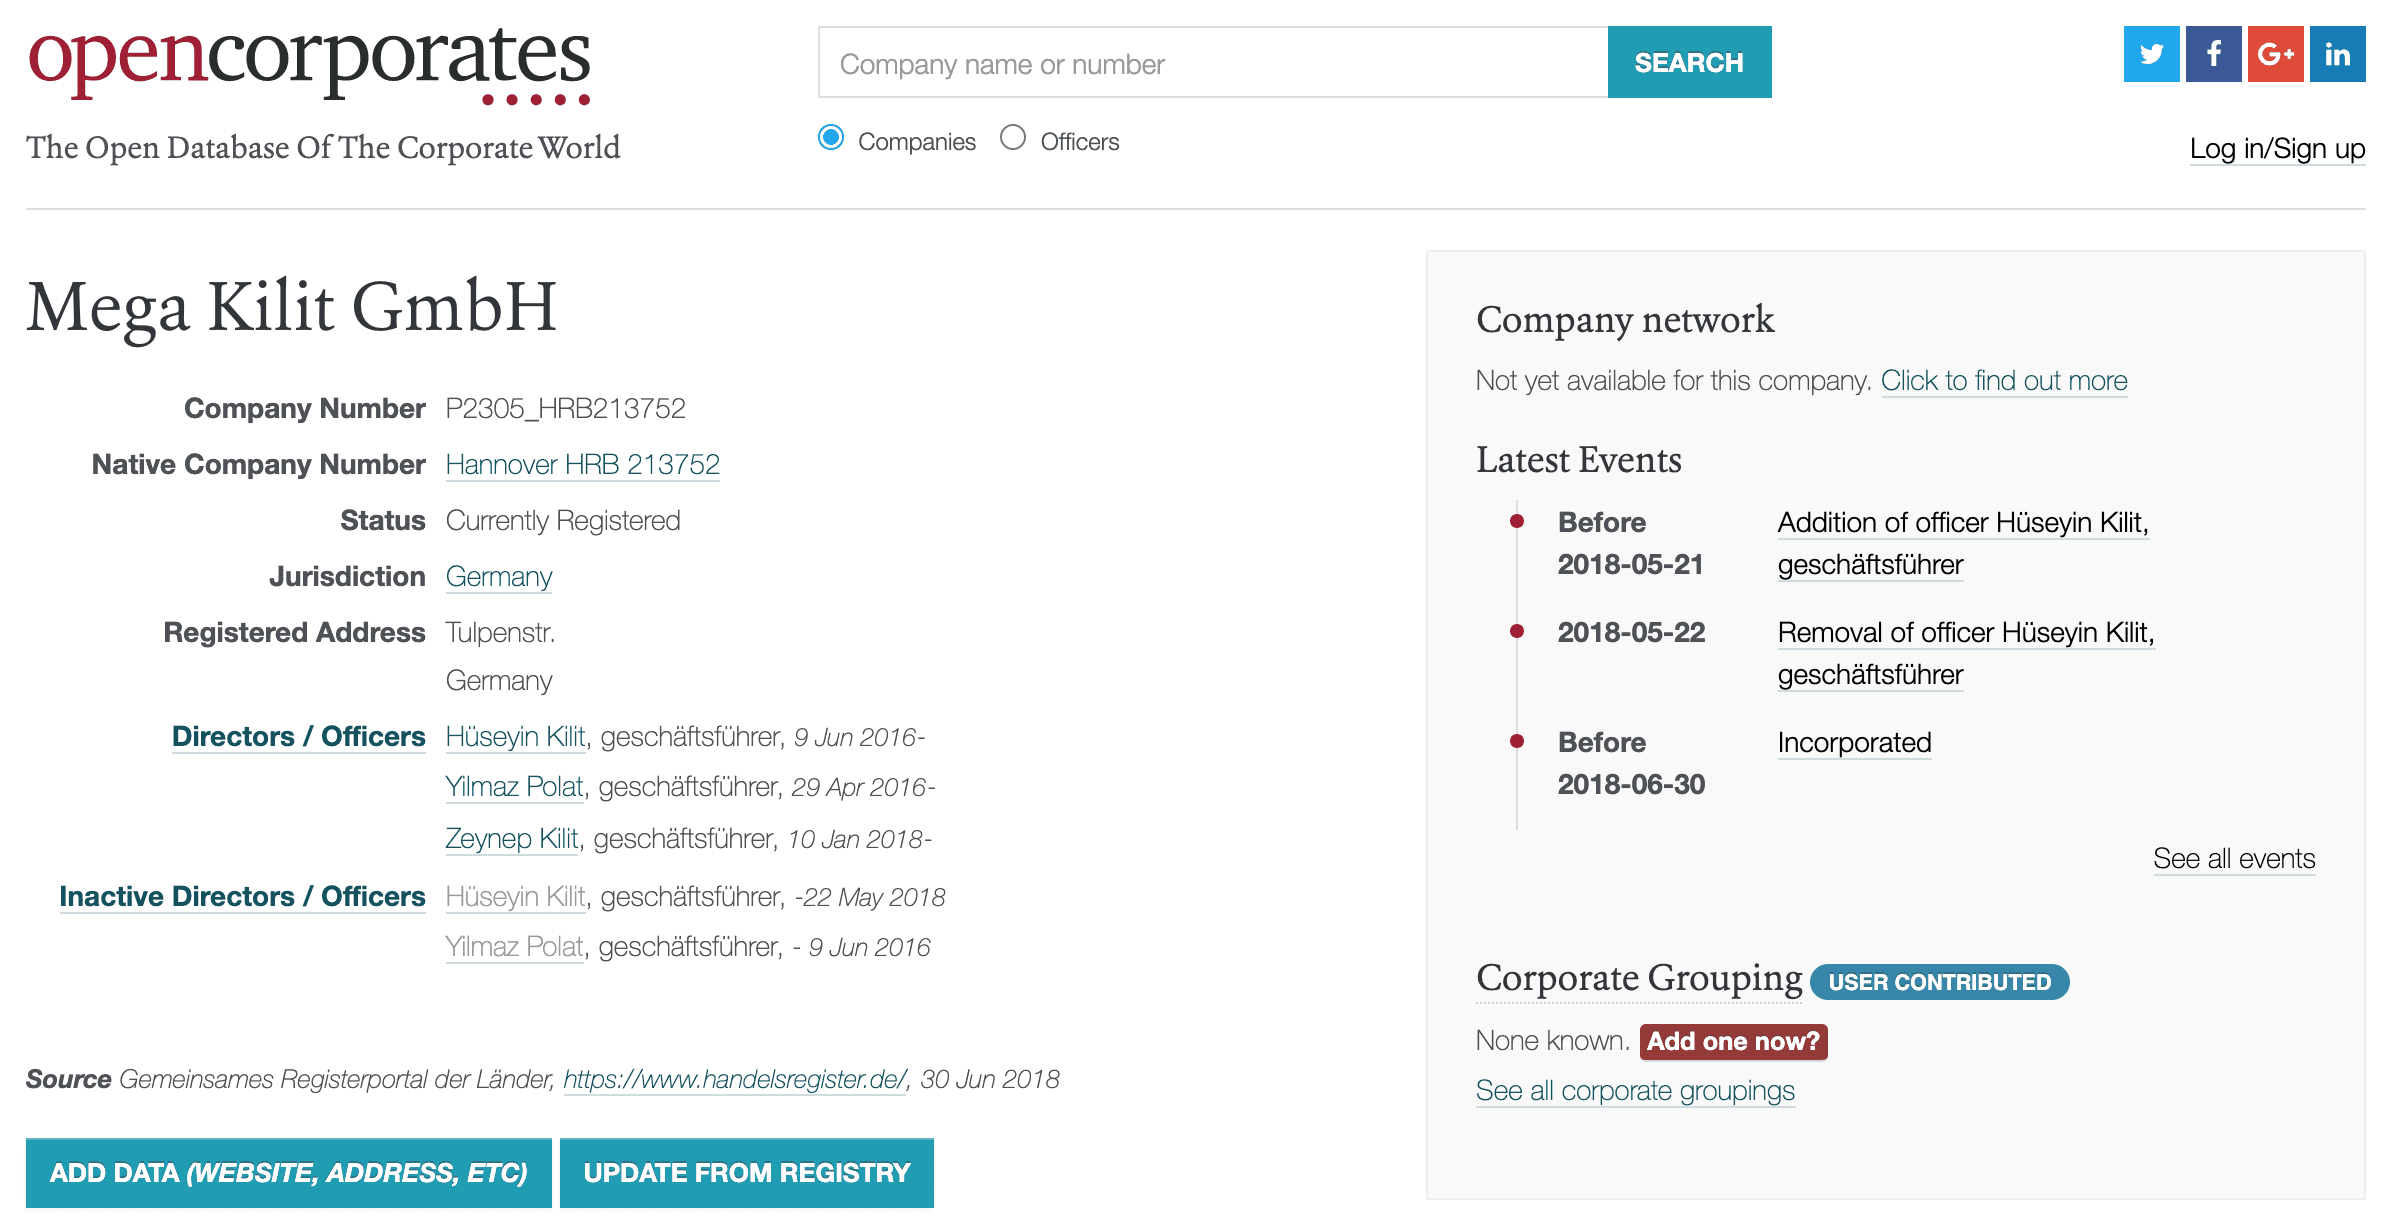The image size is (2396, 1226).
Task: Click the Company network heading
Action: 1625,320
